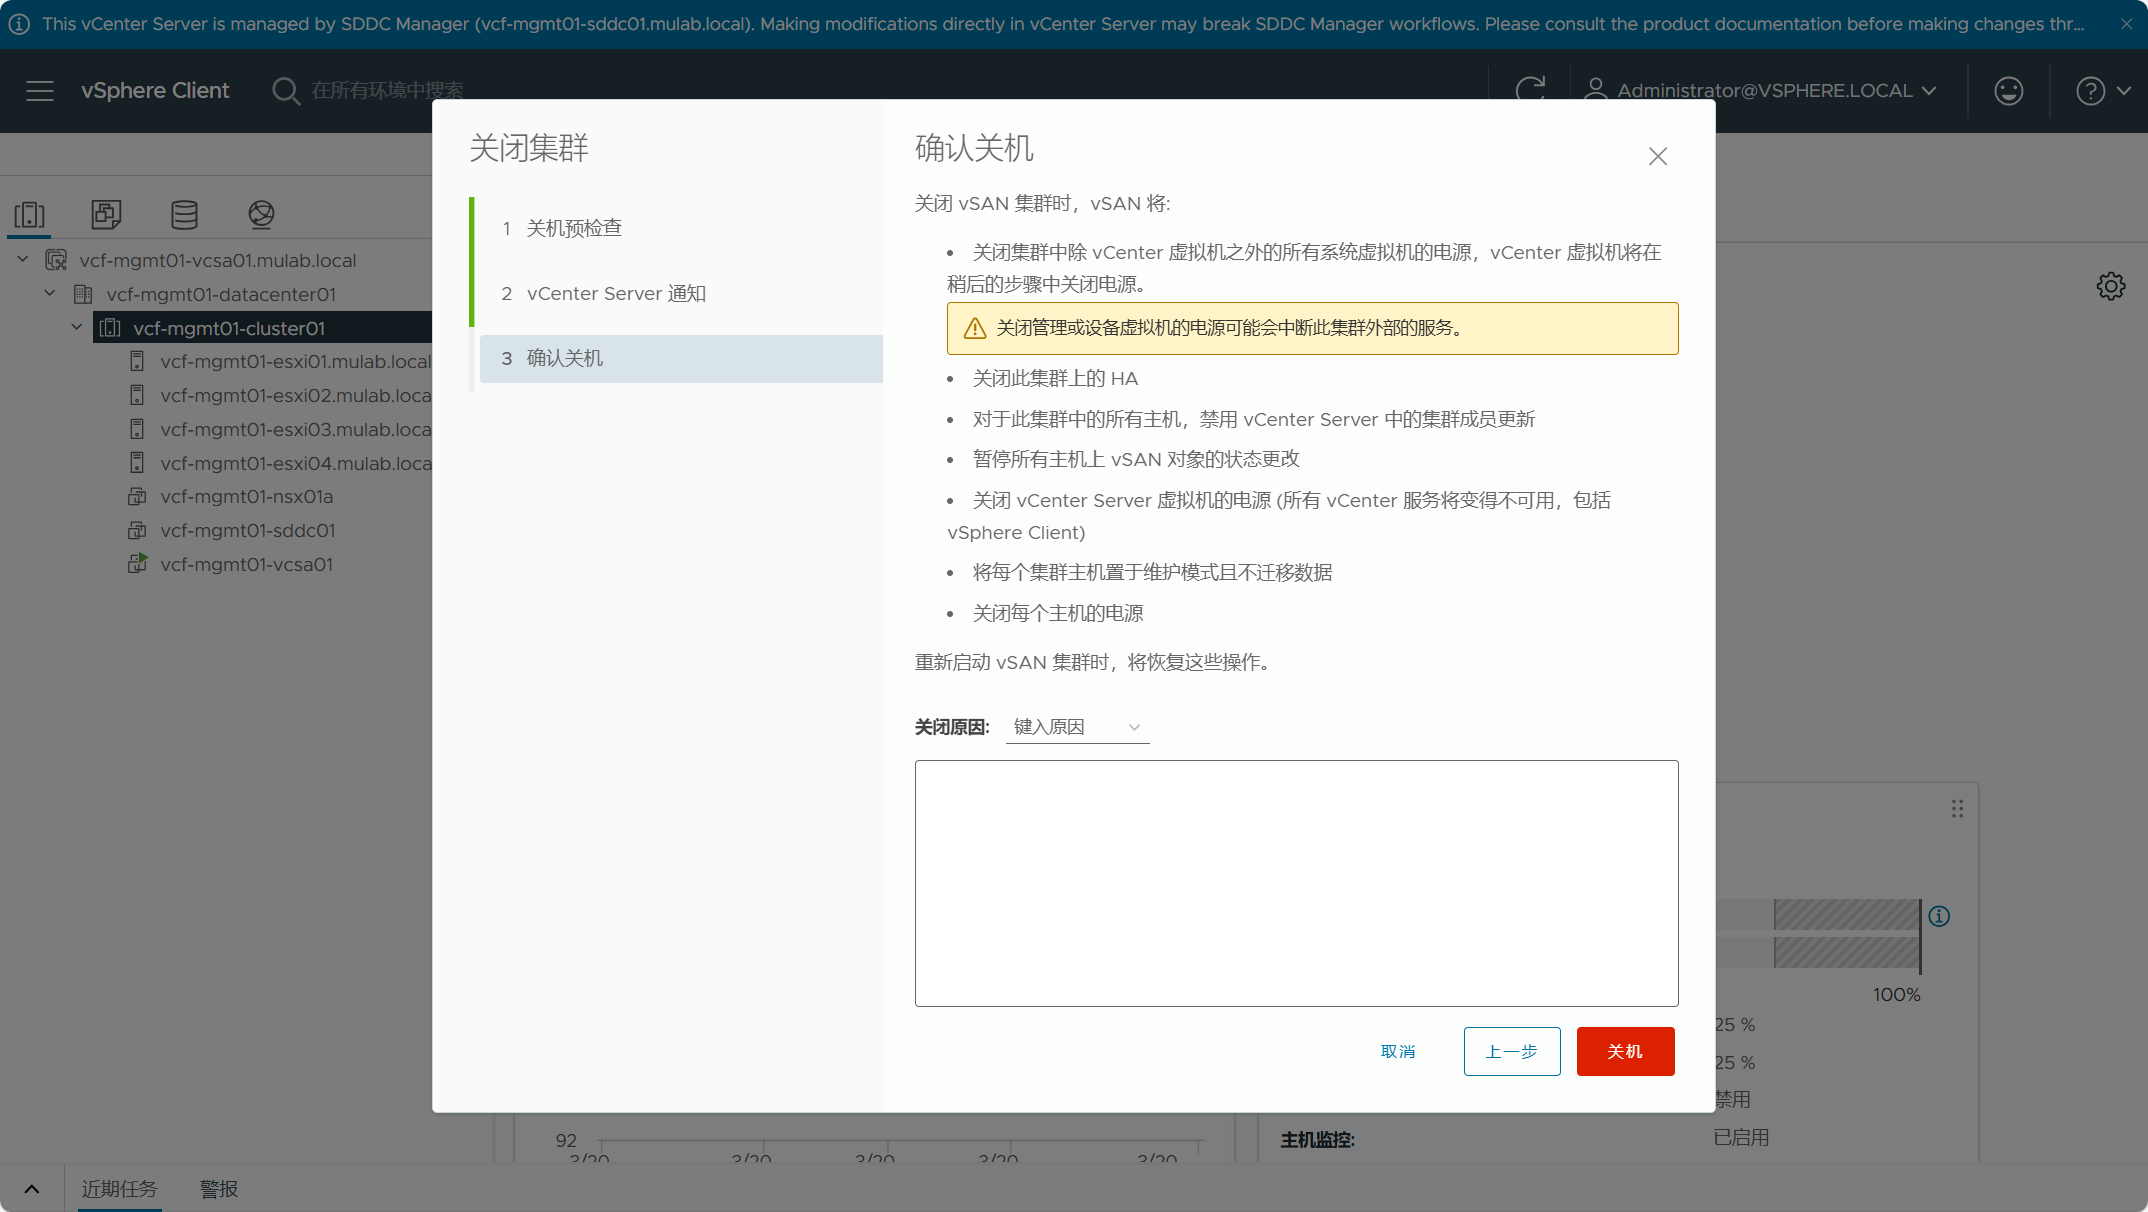
Task: Switch to Storage inventory view
Action: point(184,214)
